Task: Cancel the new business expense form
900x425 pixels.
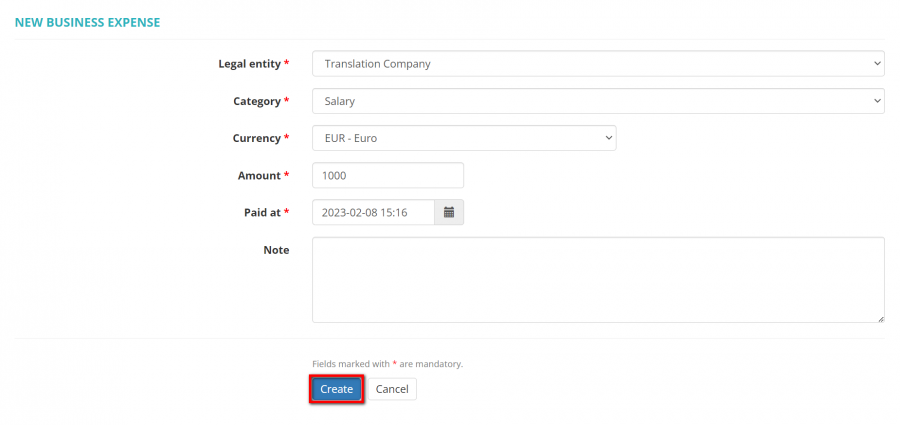Action: (392, 389)
